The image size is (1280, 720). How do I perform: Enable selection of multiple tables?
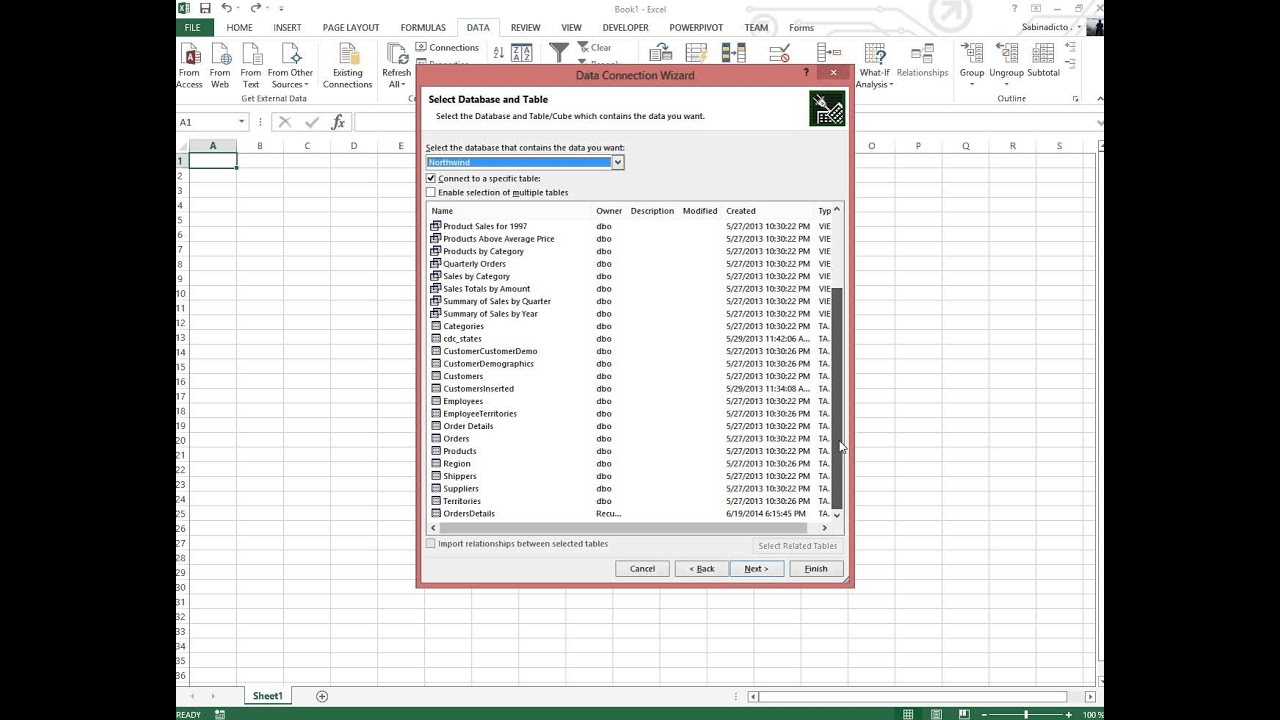click(431, 192)
